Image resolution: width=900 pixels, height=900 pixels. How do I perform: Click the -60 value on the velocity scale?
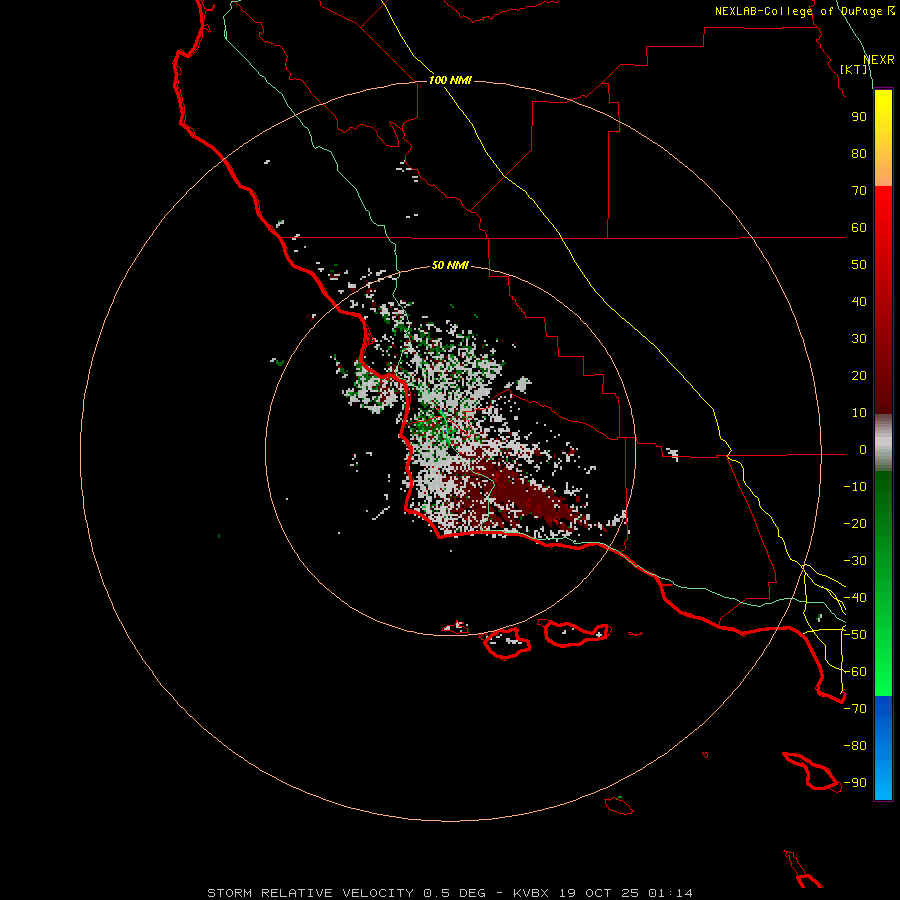click(x=855, y=672)
